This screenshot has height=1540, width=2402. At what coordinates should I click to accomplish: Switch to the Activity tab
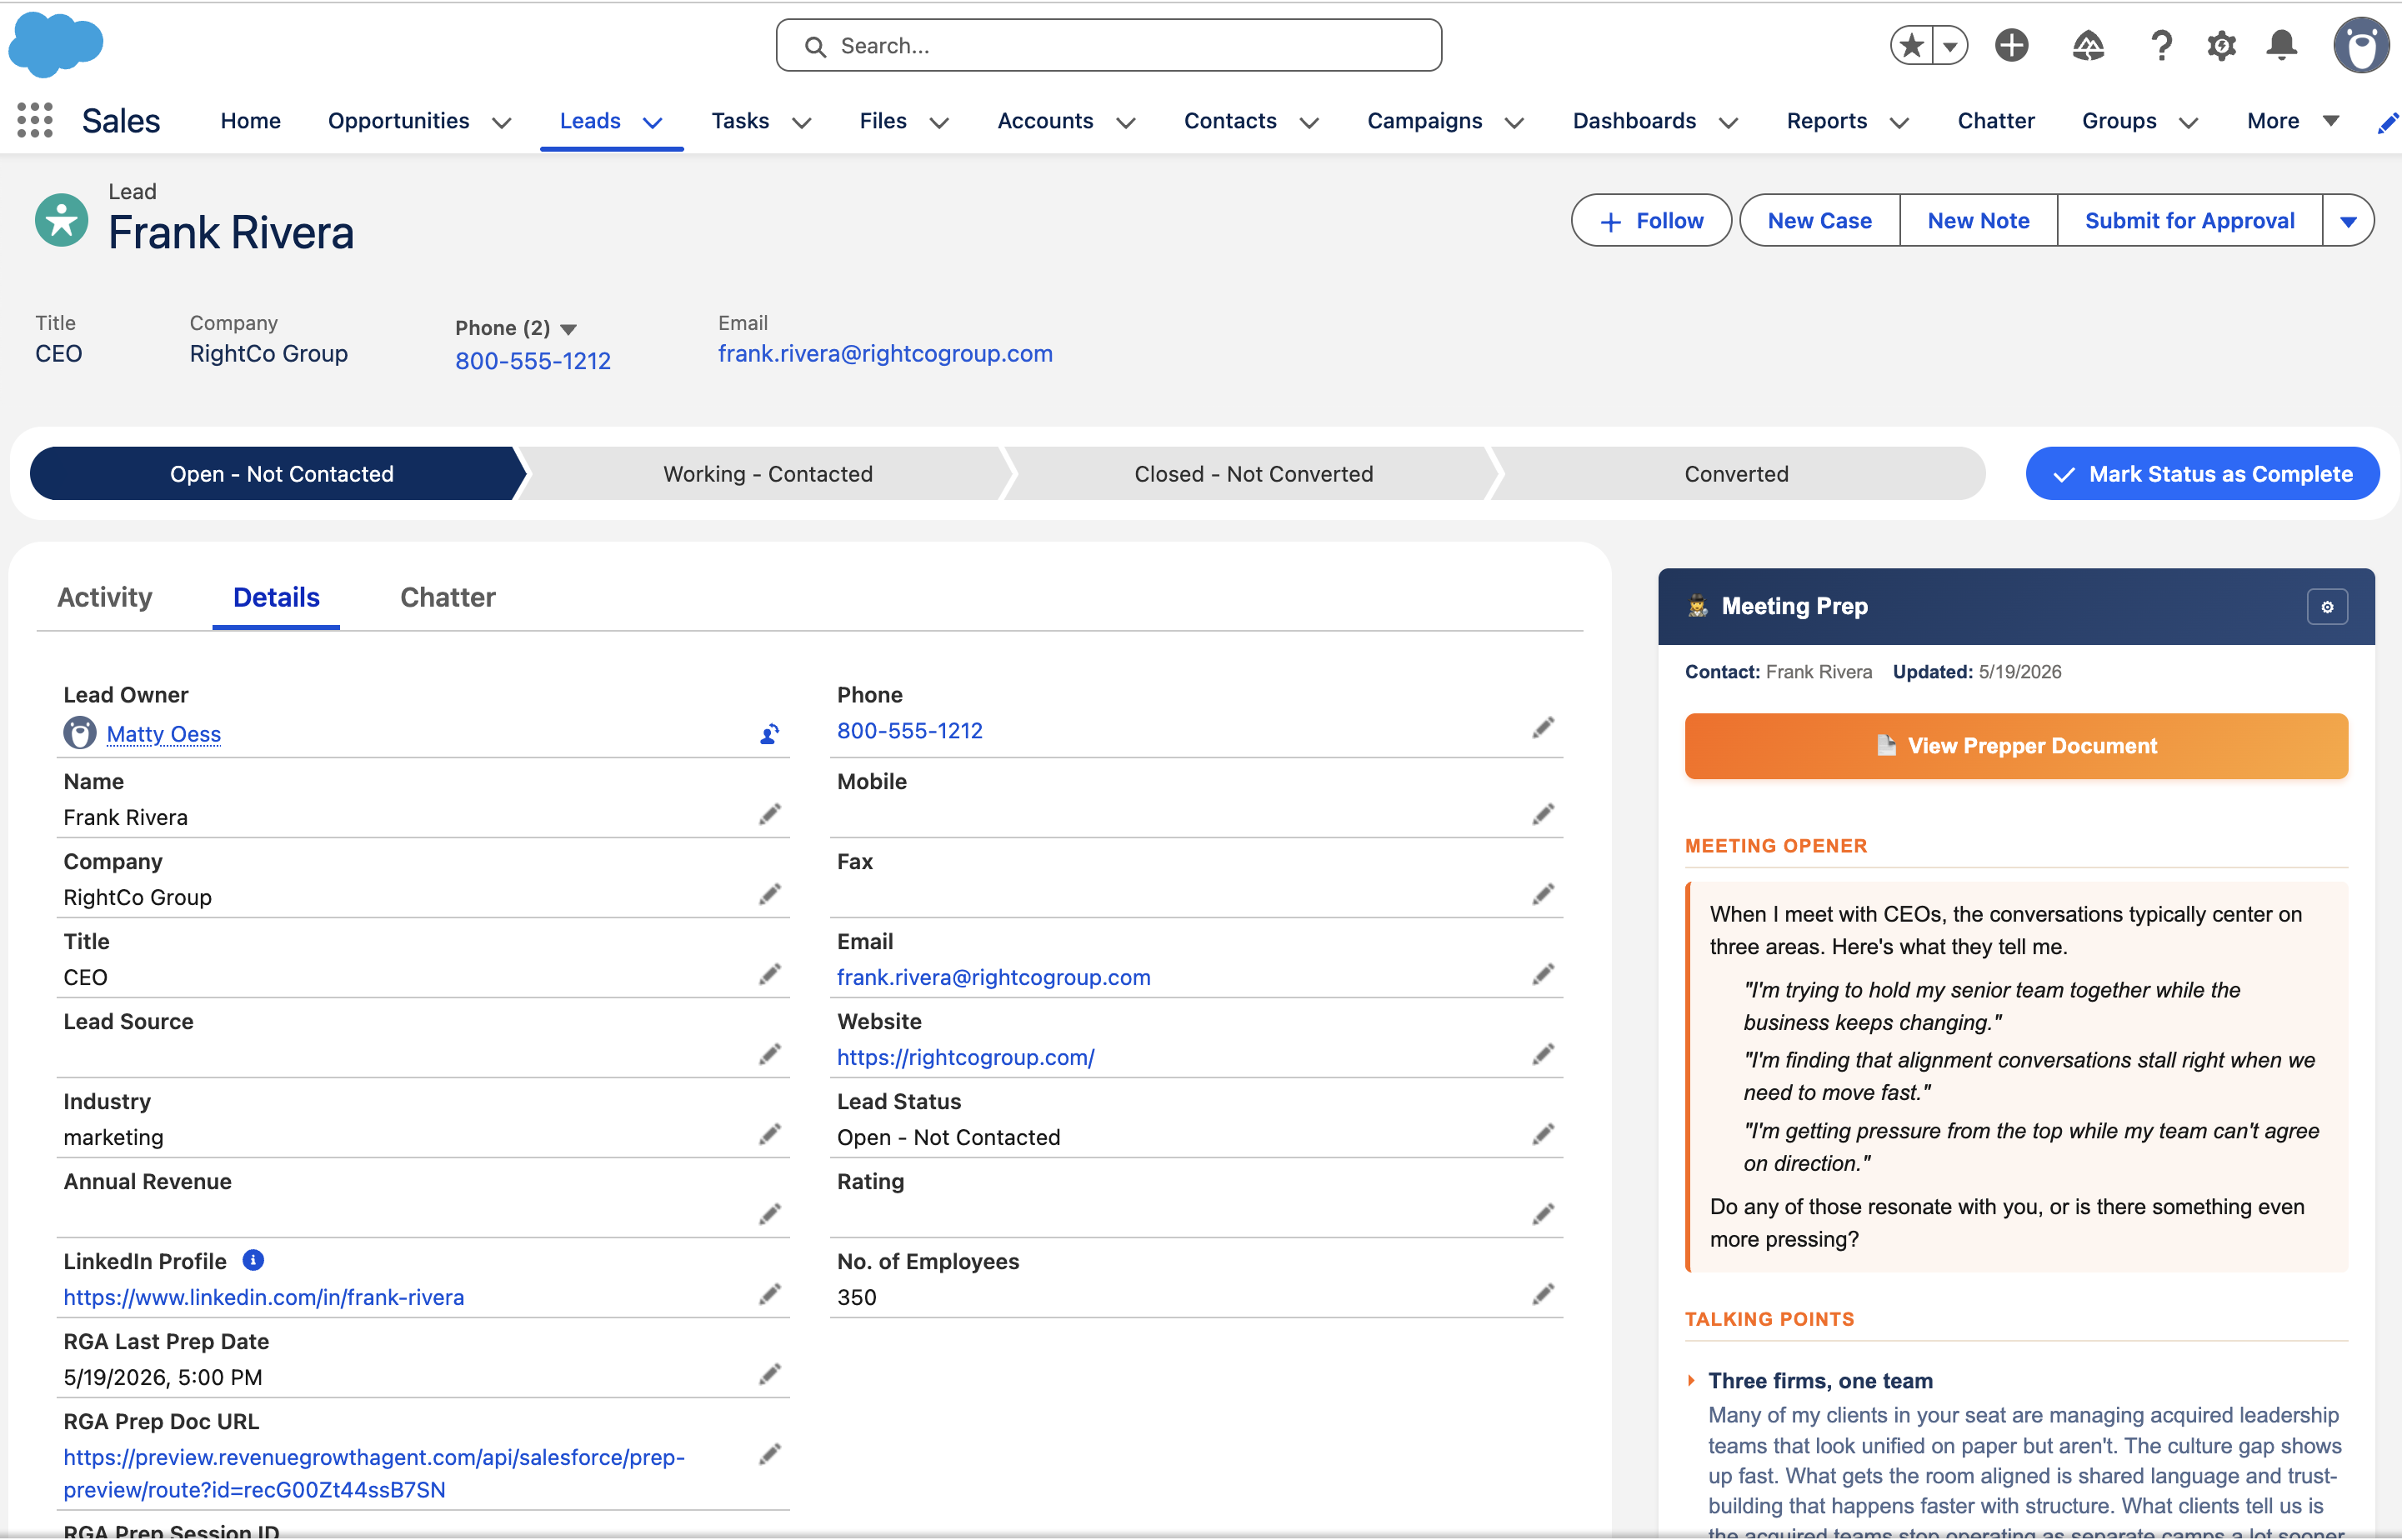(105, 597)
